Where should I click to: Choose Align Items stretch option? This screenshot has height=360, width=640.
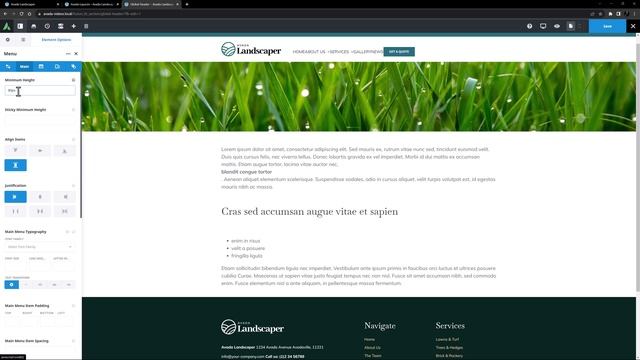[x=16, y=165]
